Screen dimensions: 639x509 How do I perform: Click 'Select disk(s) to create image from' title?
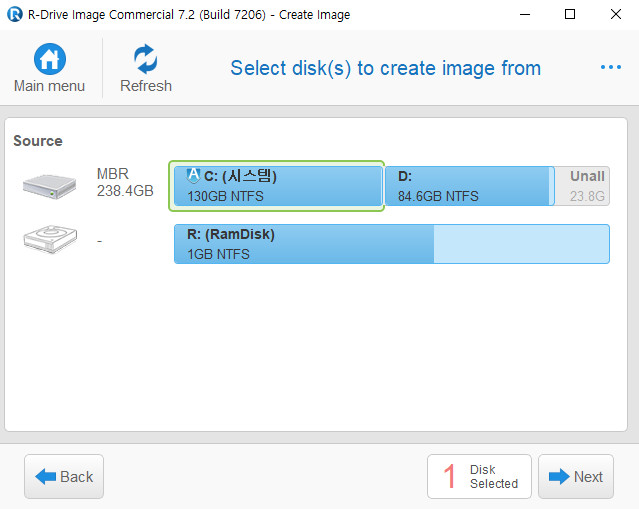(x=386, y=68)
